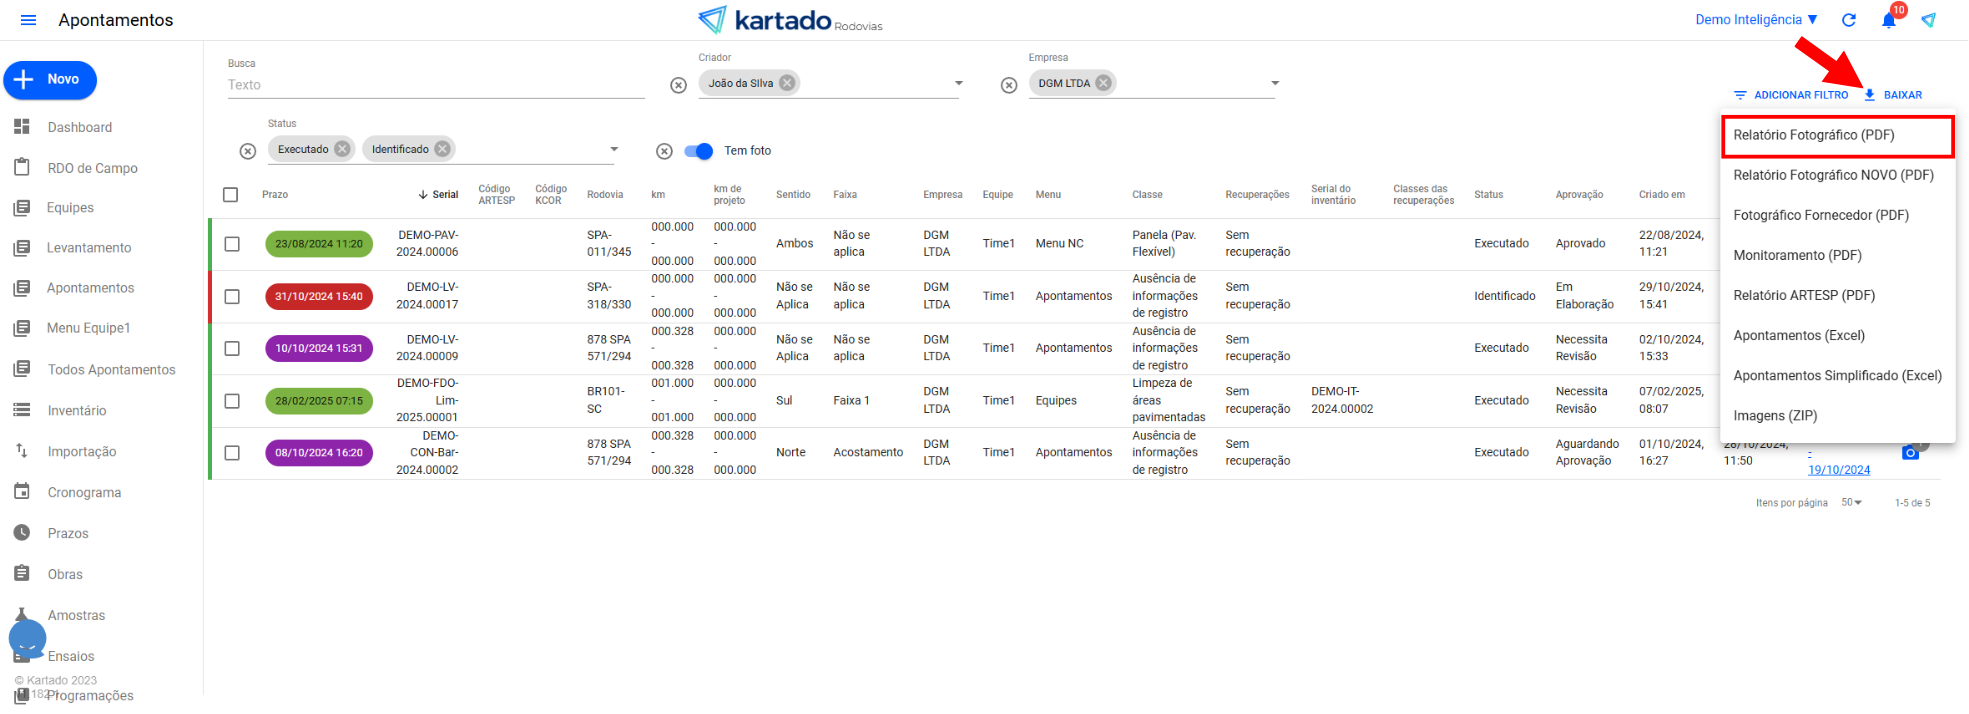Click the Busca text input field
Viewport: 1969px width, 714px height.
point(435,85)
